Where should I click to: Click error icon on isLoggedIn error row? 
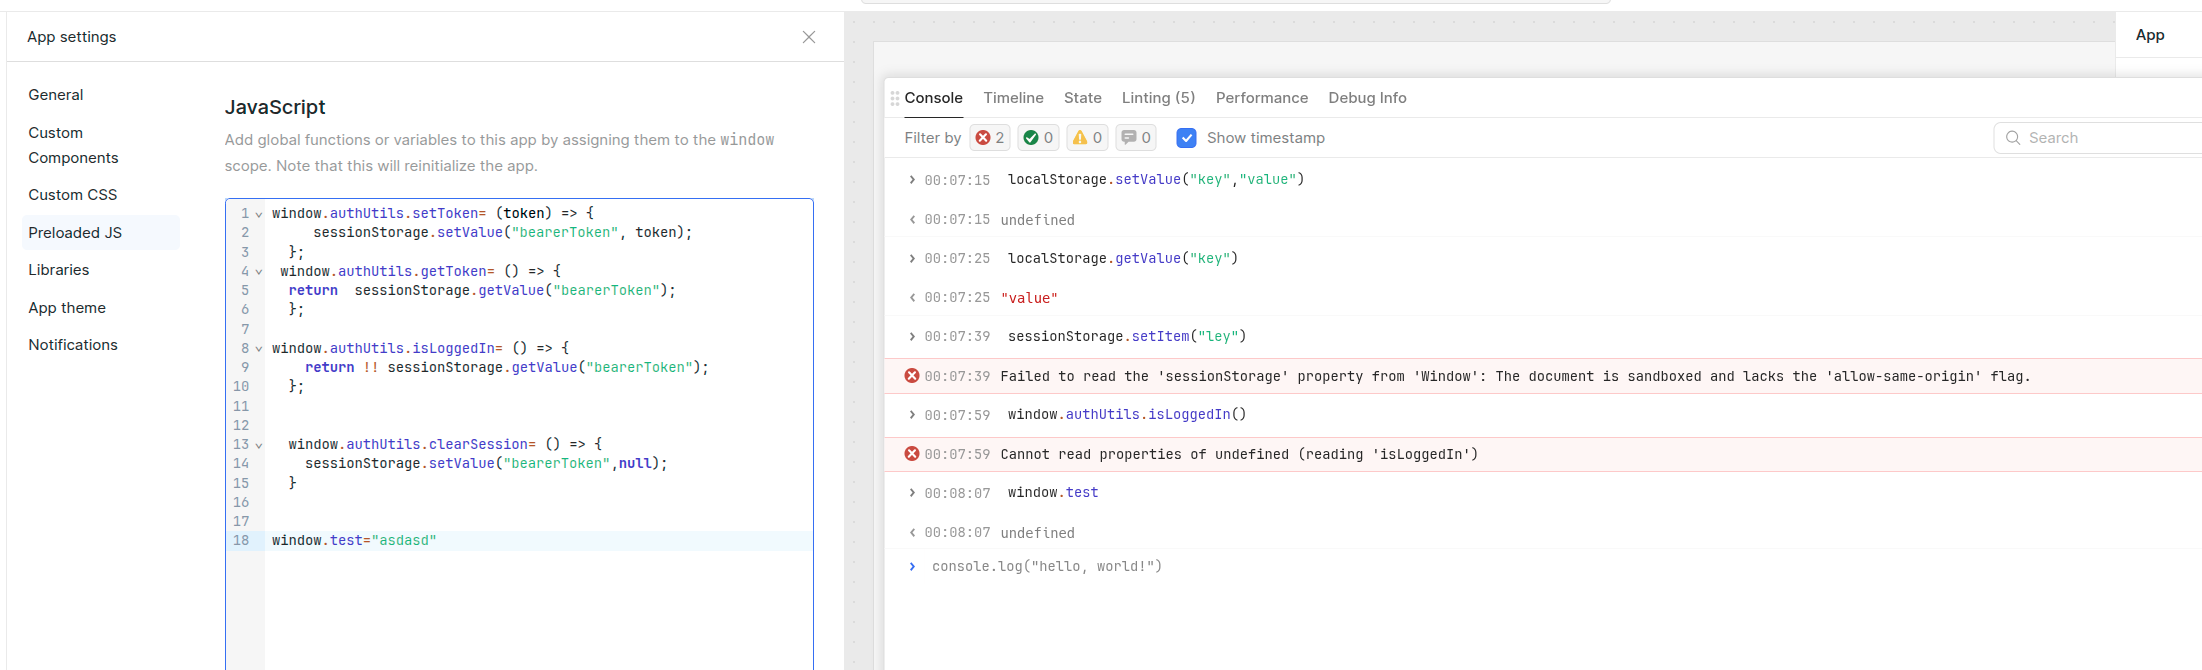point(911,454)
